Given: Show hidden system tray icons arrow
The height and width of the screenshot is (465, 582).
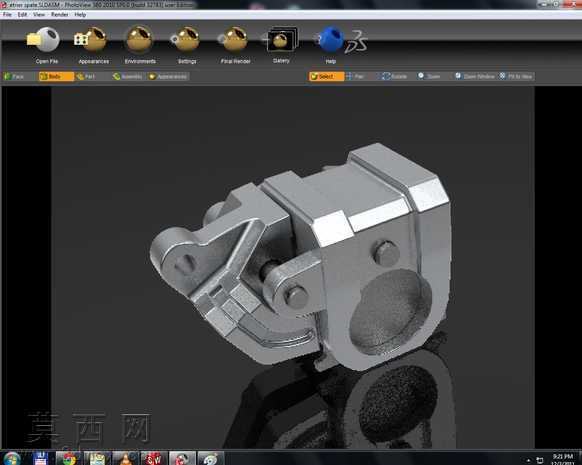Looking at the screenshot, I should (529, 460).
